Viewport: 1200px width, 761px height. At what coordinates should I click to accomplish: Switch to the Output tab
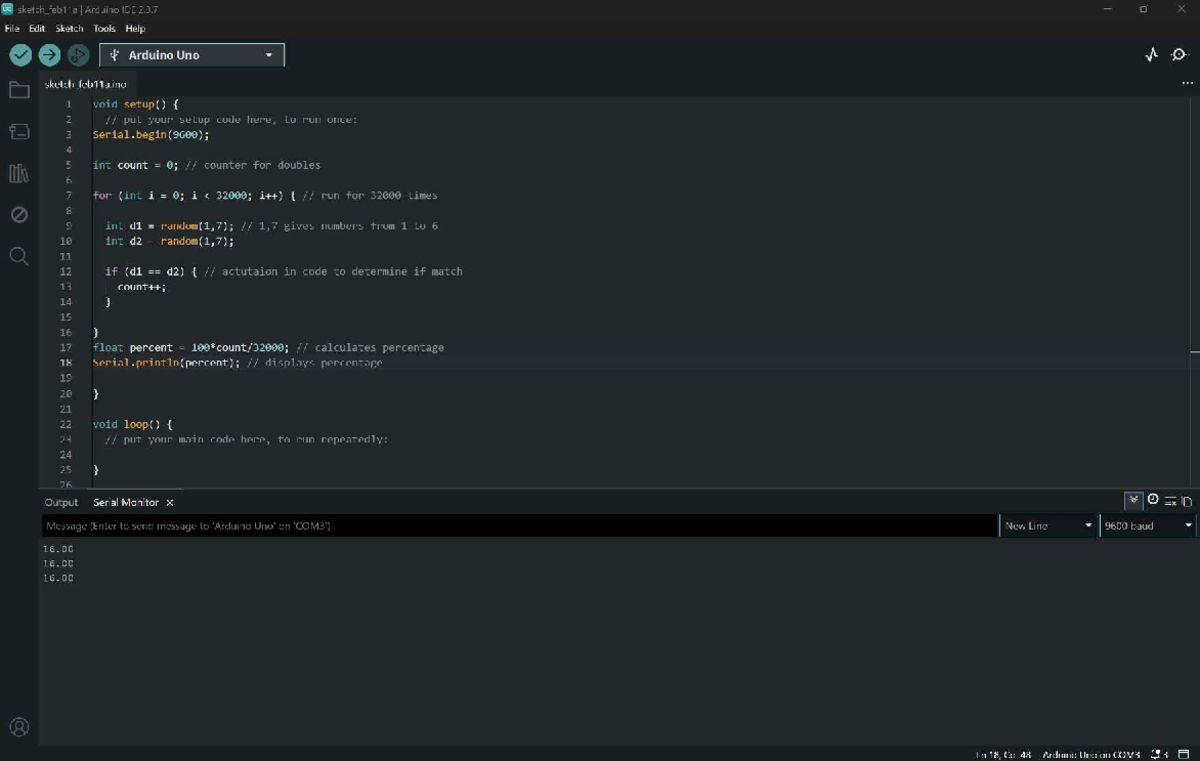point(61,502)
